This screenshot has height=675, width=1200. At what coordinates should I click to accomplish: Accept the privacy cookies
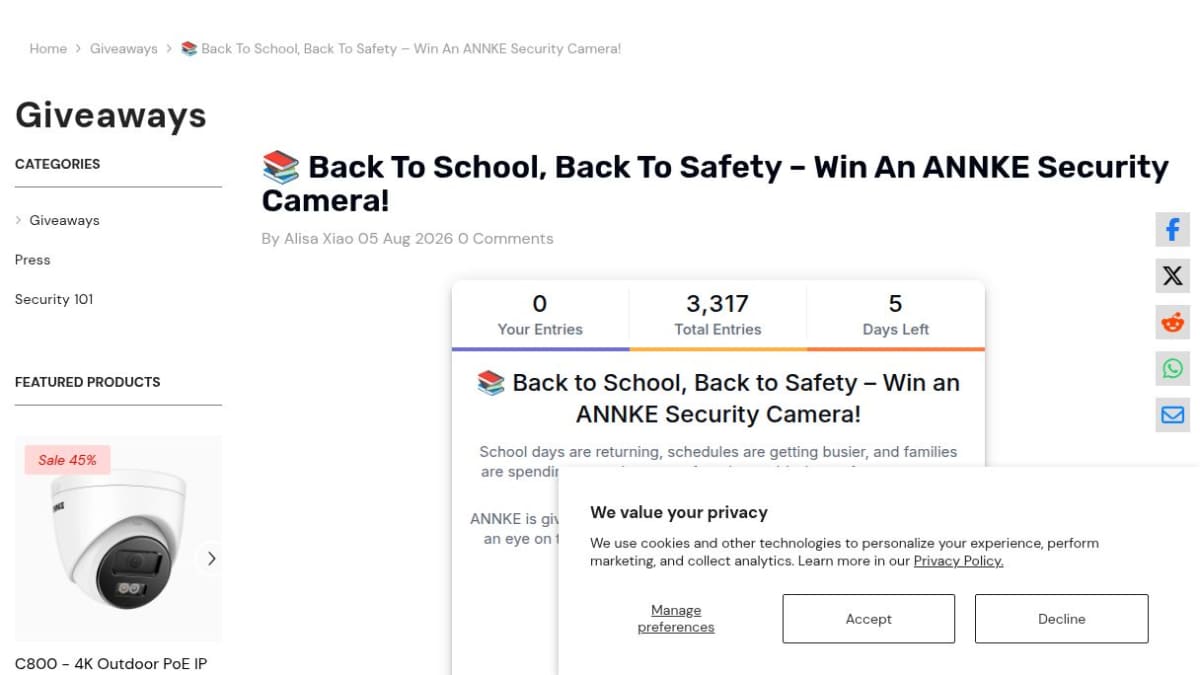pos(868,619)
